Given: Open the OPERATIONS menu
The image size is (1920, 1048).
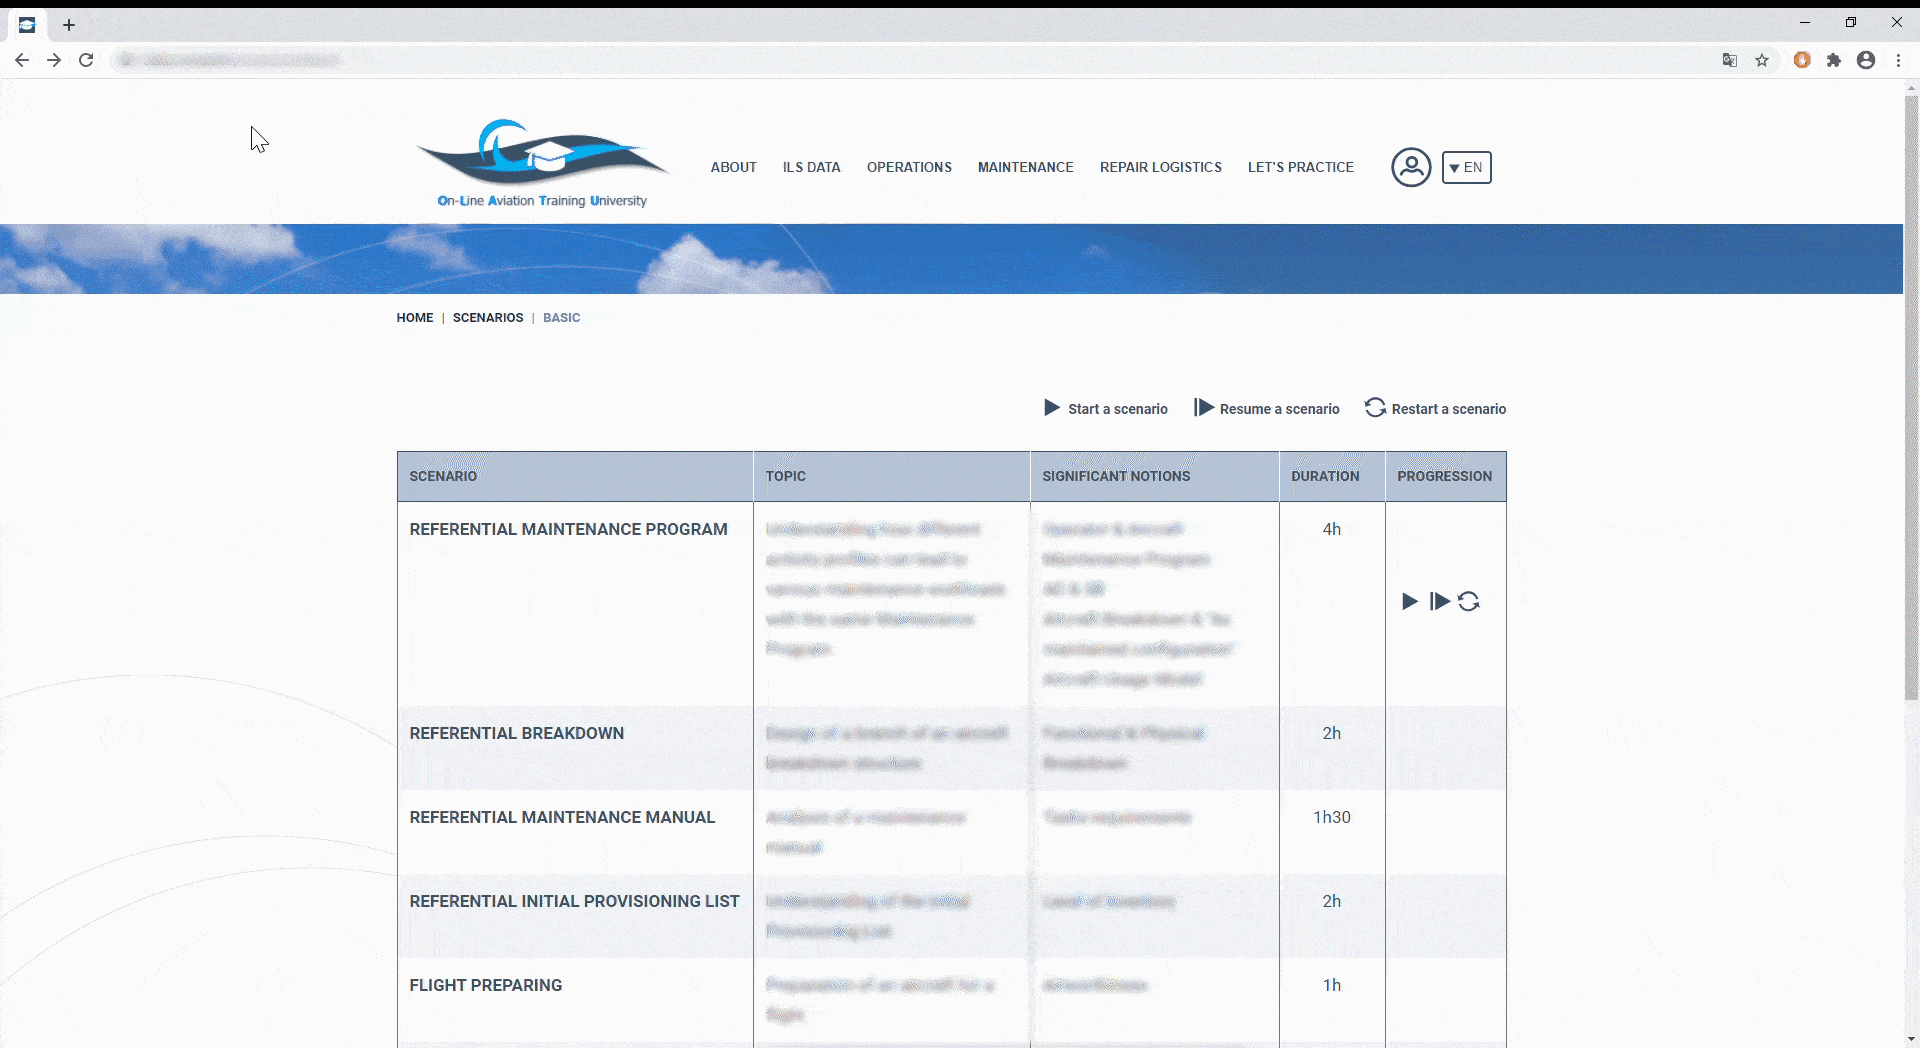Looking at the screenshot, I should coord(909,167).
